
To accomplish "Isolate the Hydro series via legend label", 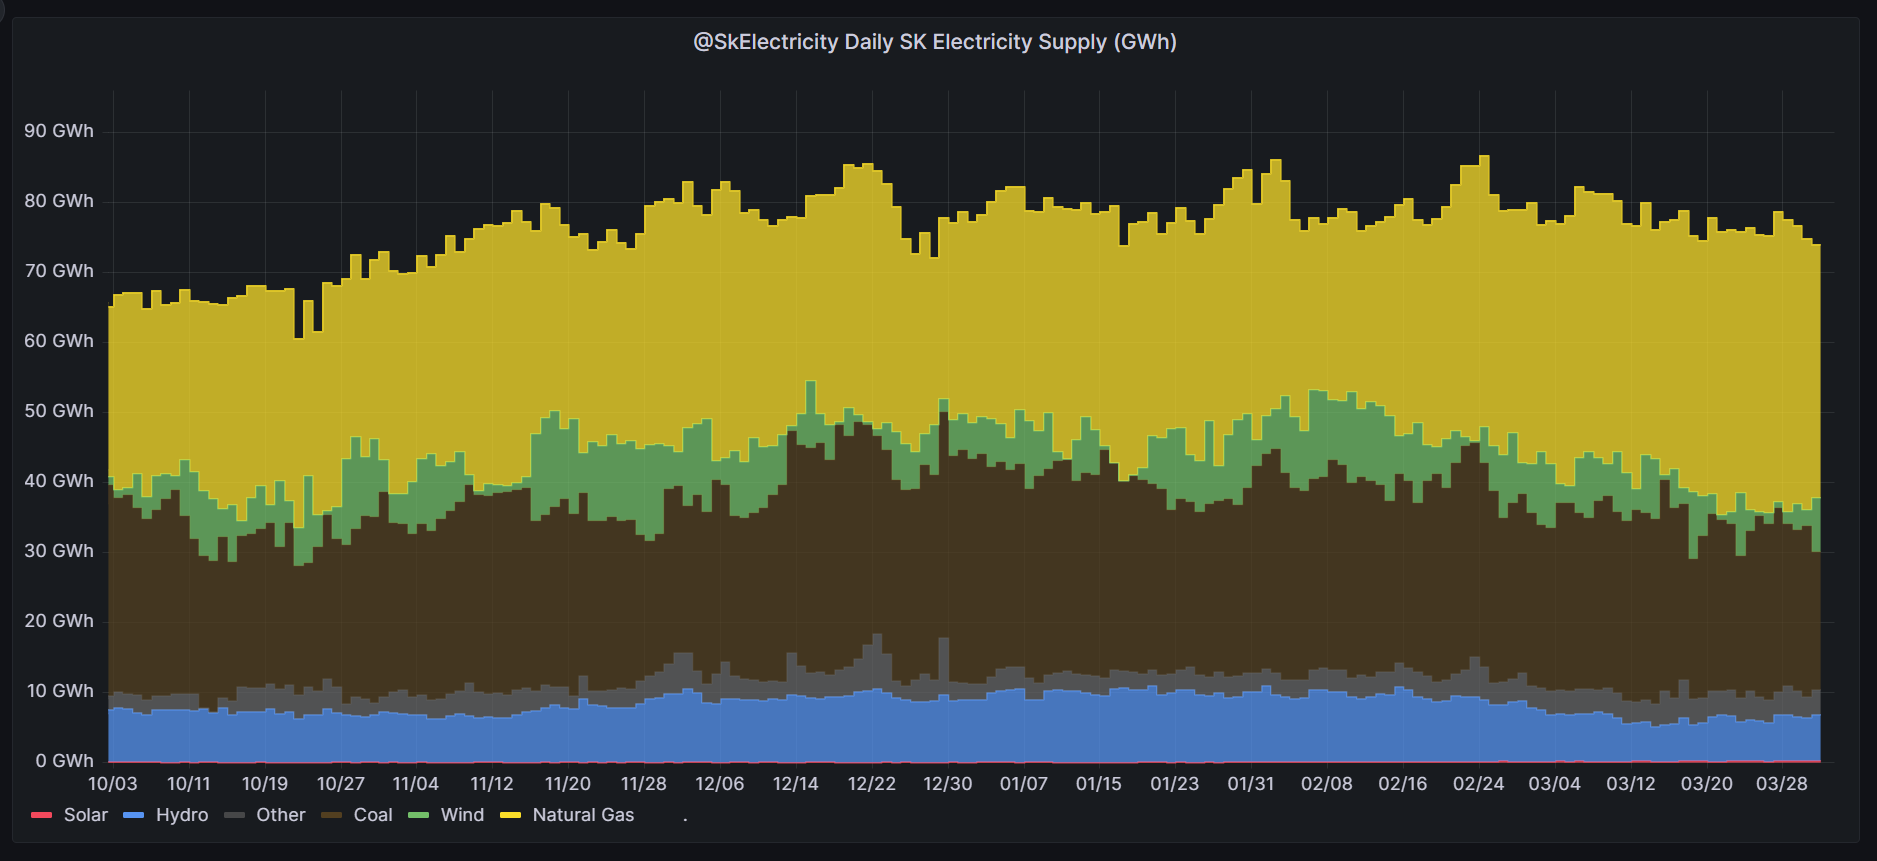I will pyautogui.click(x=182, y=815).
